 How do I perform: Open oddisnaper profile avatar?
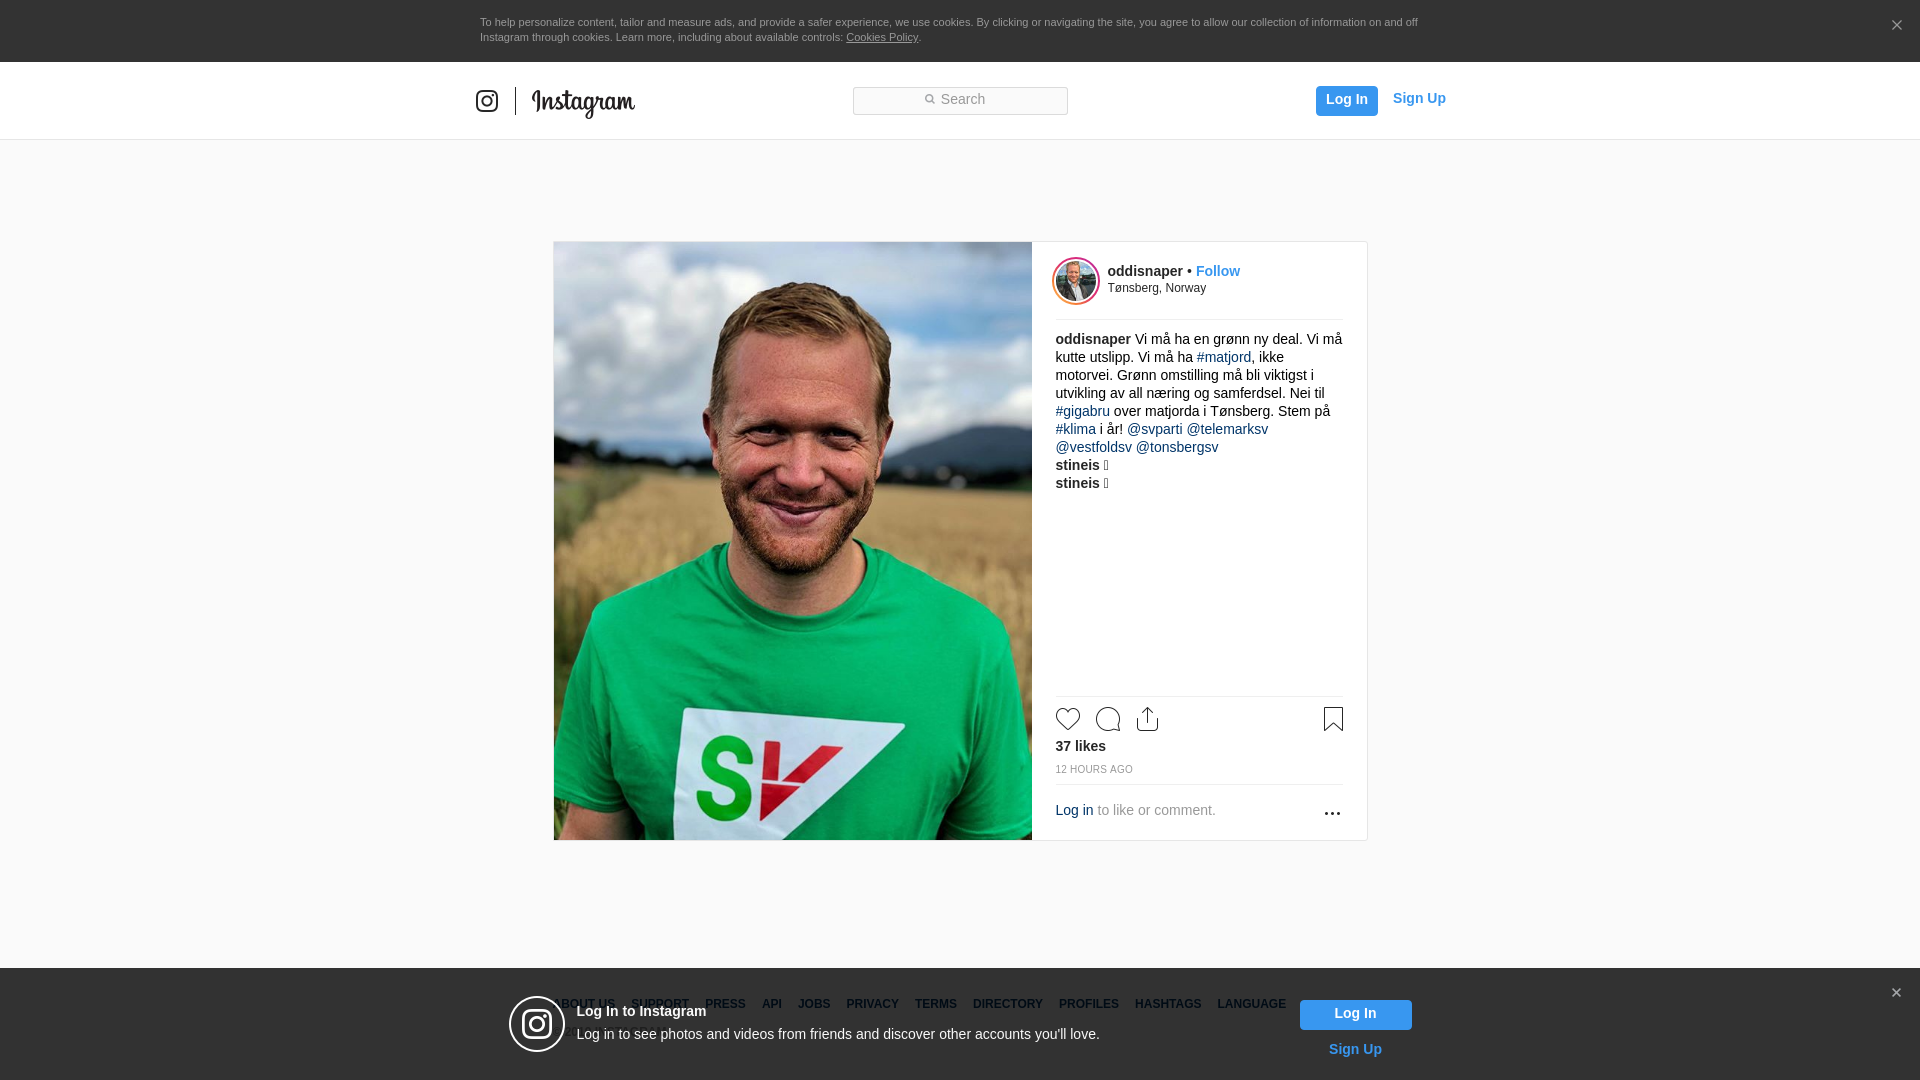1076,281
